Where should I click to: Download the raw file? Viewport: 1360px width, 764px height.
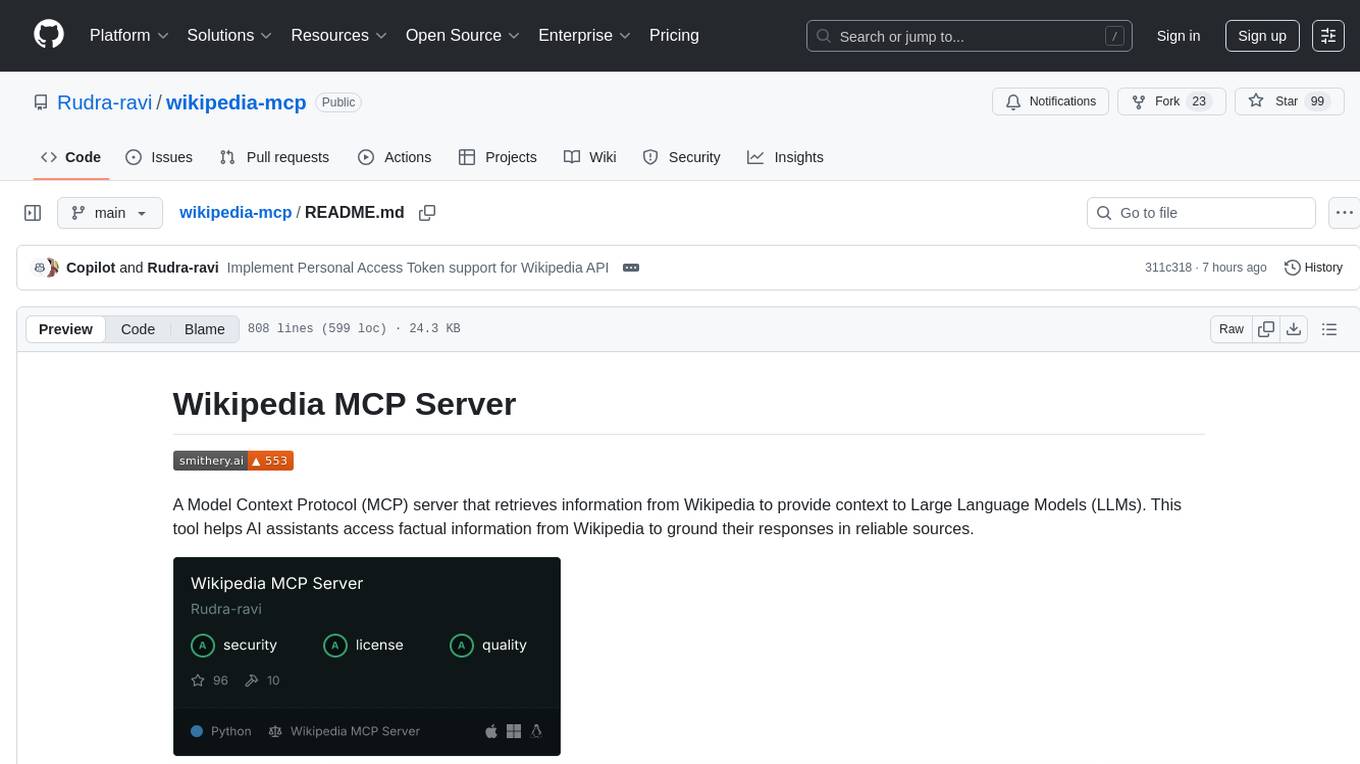(1294, 329)
